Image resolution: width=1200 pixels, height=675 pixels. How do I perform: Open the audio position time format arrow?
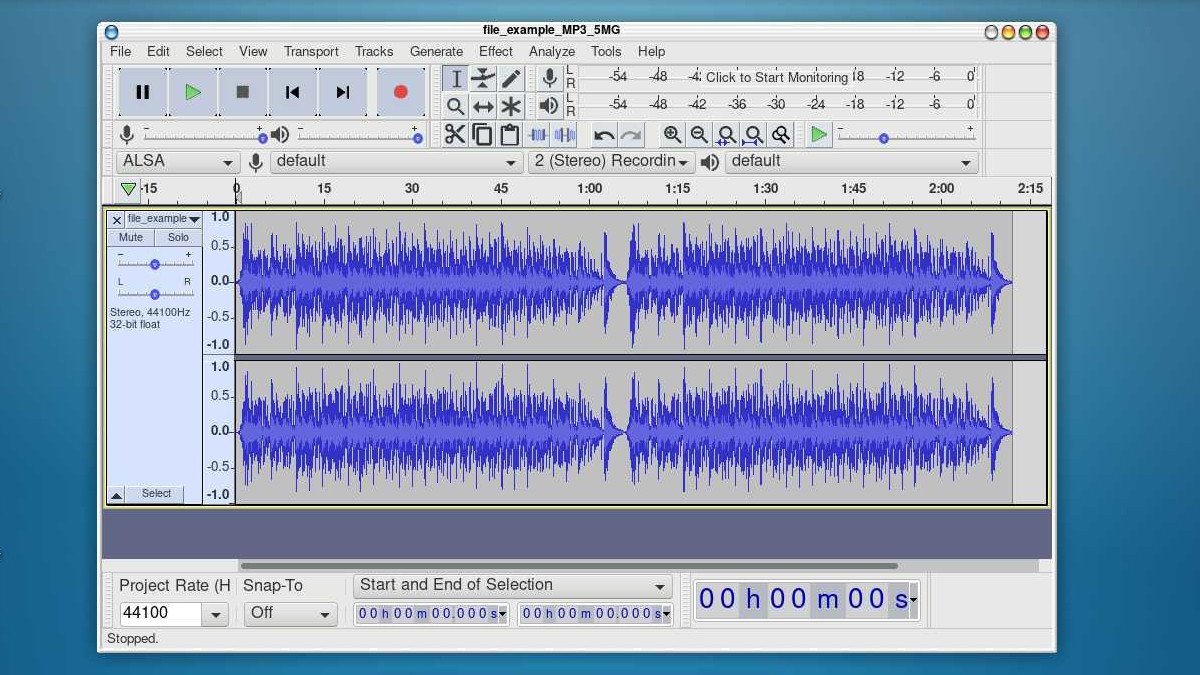[x=914, y=600]
